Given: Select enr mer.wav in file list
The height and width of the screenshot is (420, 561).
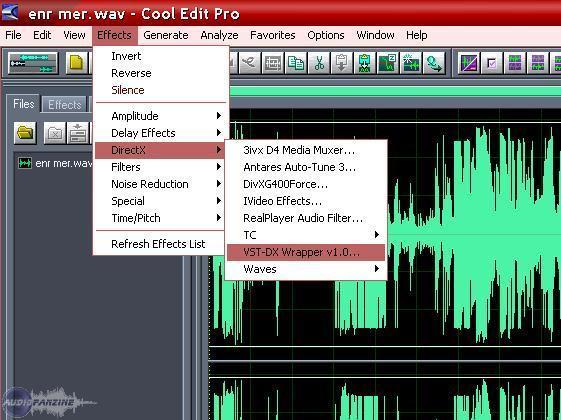Looking at the screenshot, I should coord(64,163).
